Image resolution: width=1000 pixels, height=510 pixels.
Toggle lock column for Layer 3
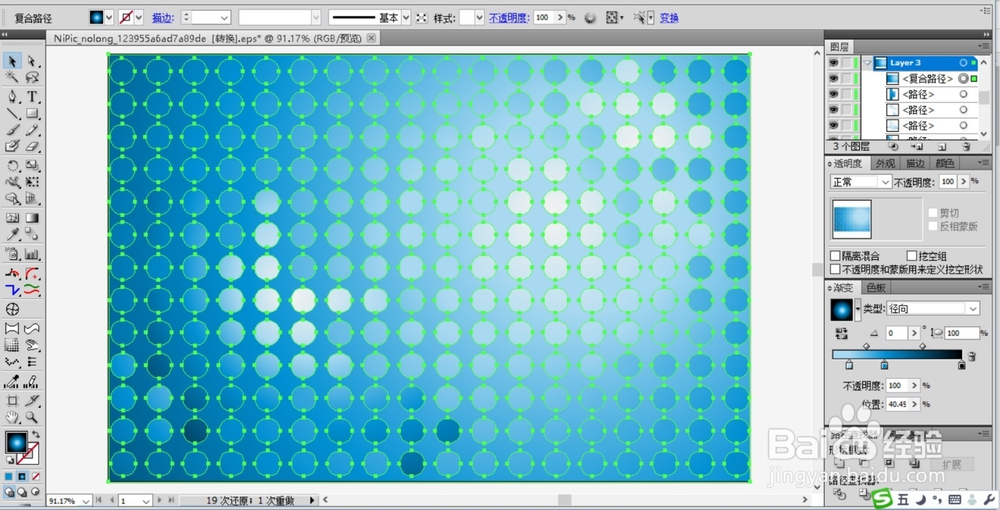pyautogui.click(x=847, y=62)
